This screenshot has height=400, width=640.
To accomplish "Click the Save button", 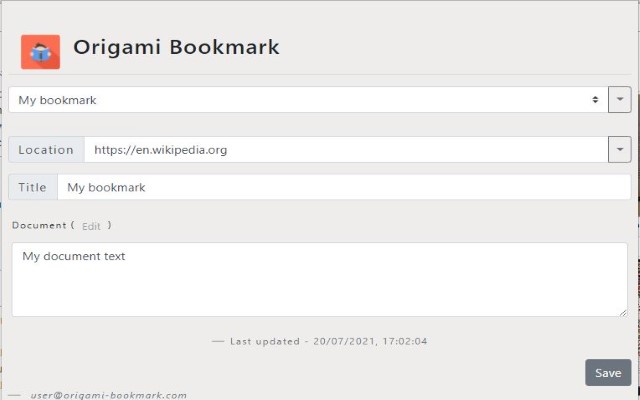I will (608, 373).
